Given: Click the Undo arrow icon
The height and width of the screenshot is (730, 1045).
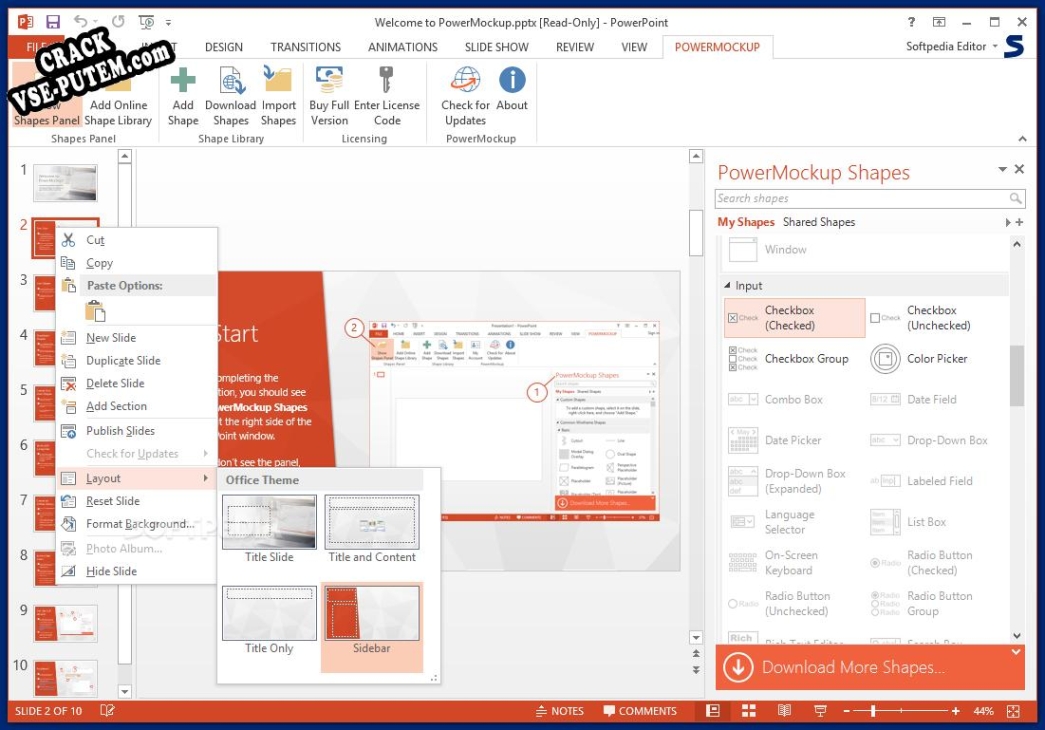Looking at the screenshot, I should pos(80,21).
